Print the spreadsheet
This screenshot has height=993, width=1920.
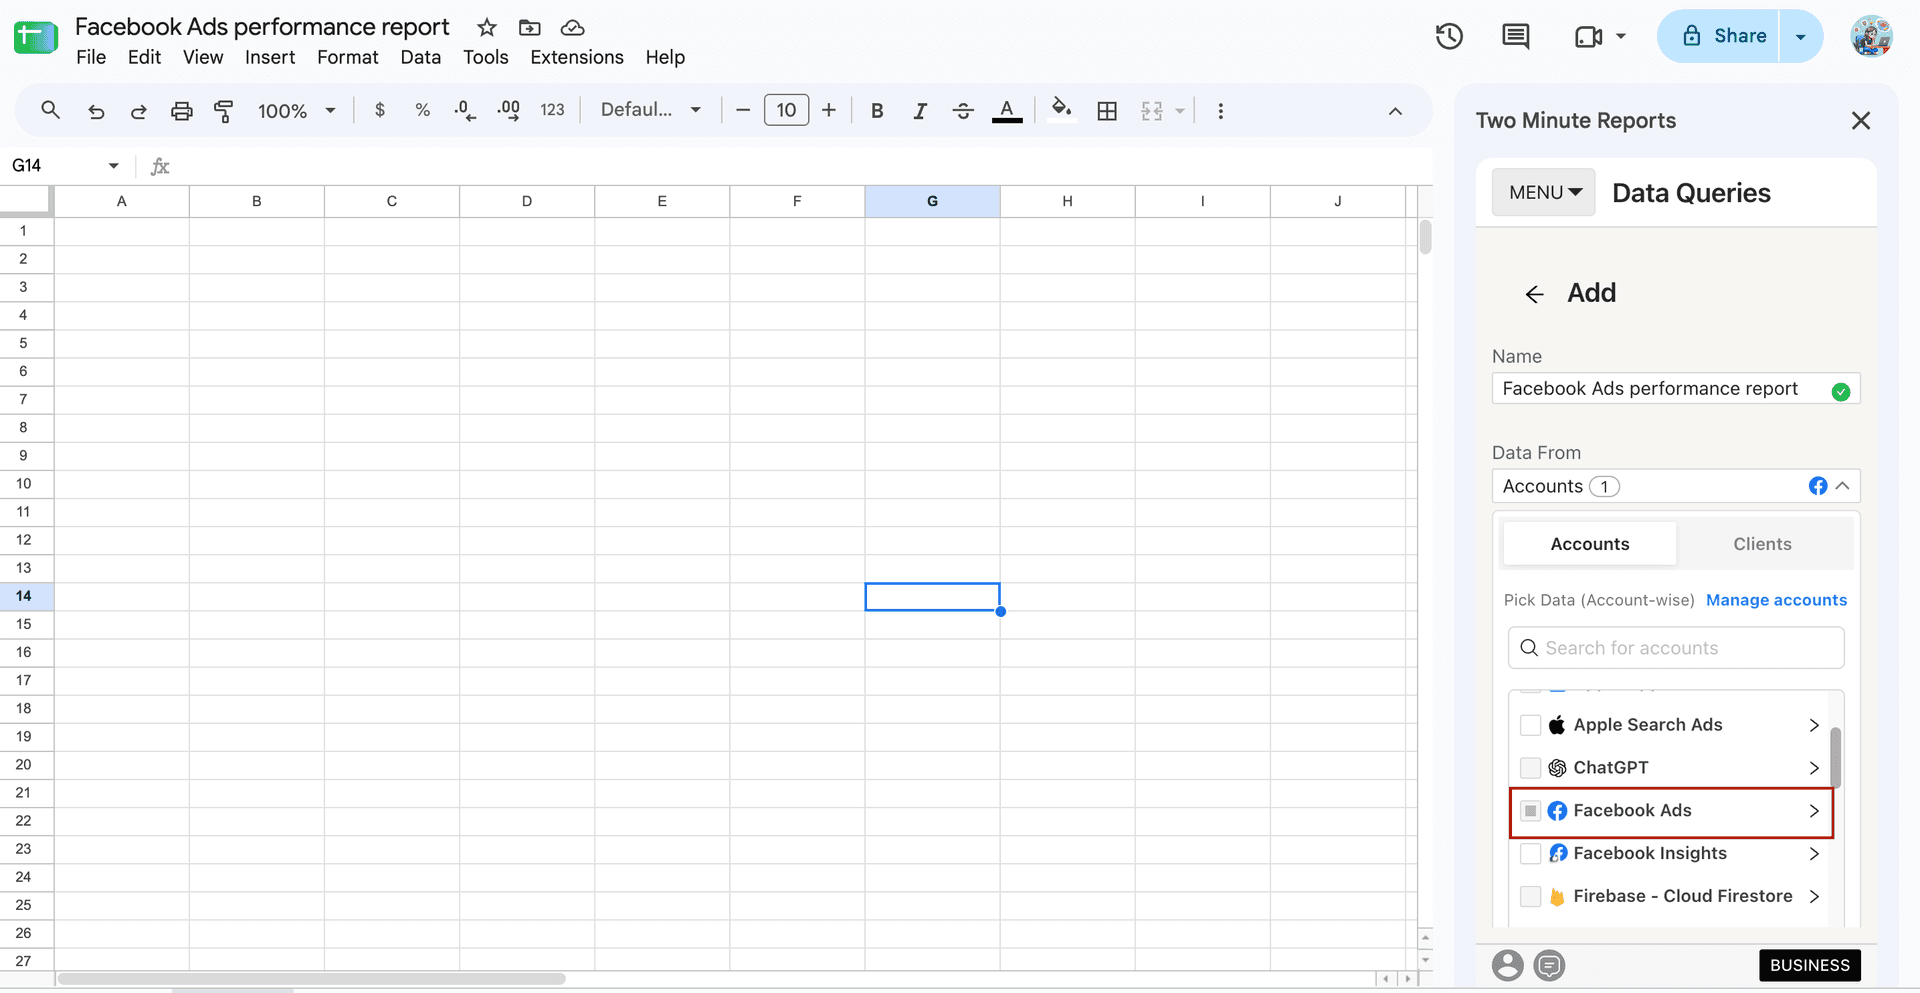[x=181, y=111]
